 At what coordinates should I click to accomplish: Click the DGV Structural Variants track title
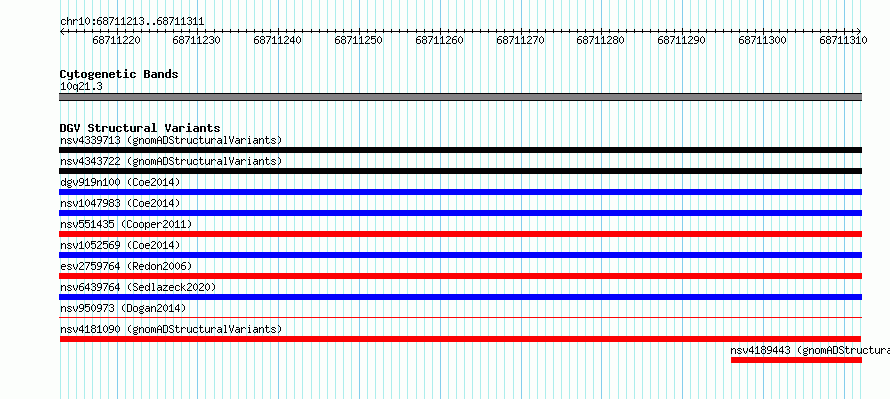[140, 128]
